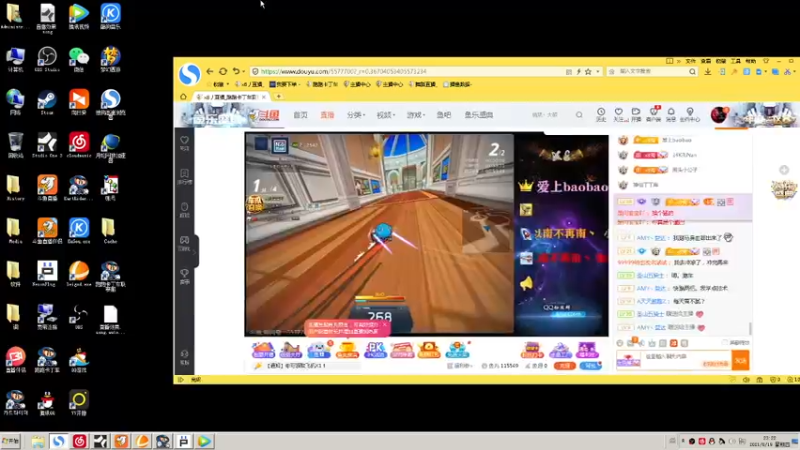Open the 工具 menu in browser
800x450 pixels.
(735, 61)
